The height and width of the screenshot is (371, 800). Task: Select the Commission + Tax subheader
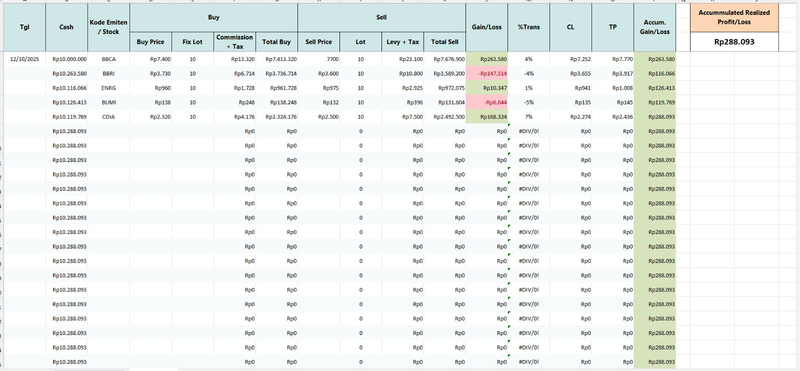click(x=234, y=42)
